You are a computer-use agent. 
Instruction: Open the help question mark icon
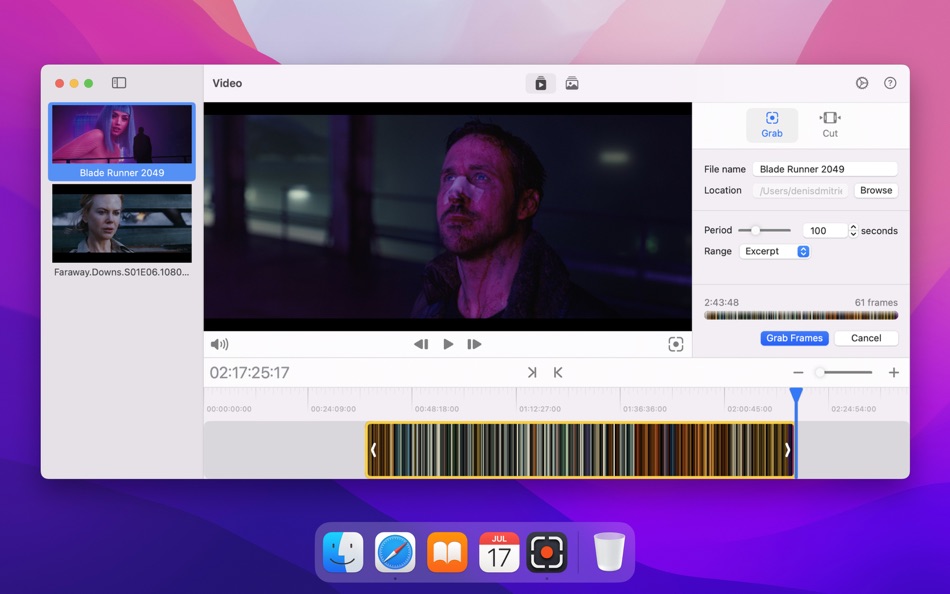tap(889, 83)
